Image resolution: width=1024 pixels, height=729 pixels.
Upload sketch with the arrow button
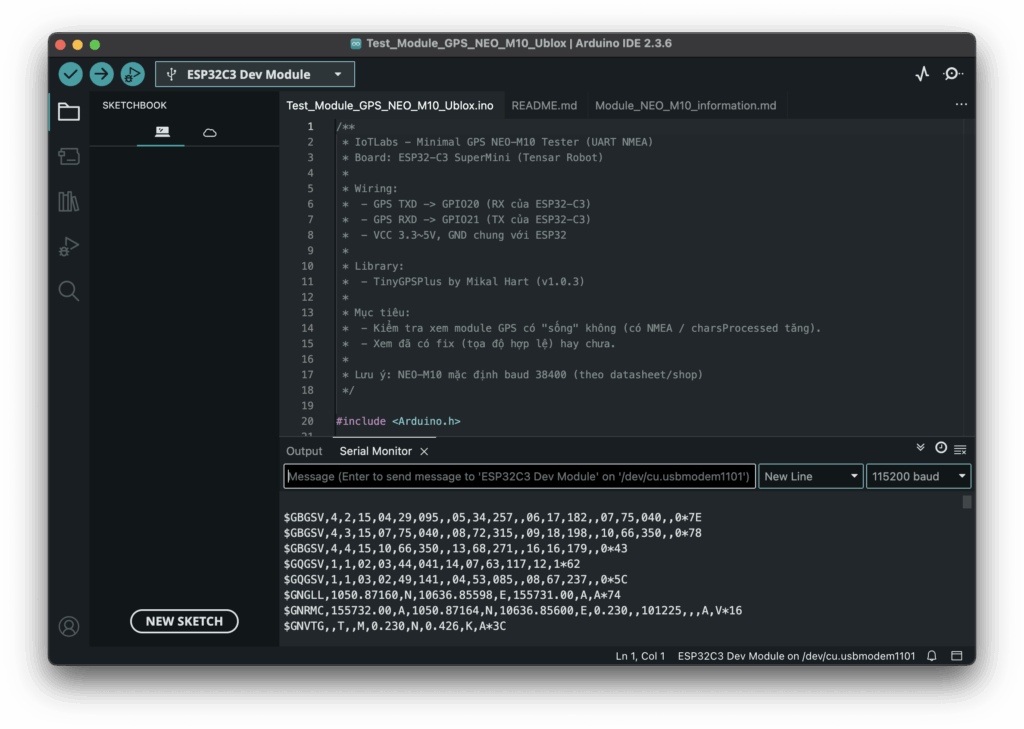101,74
